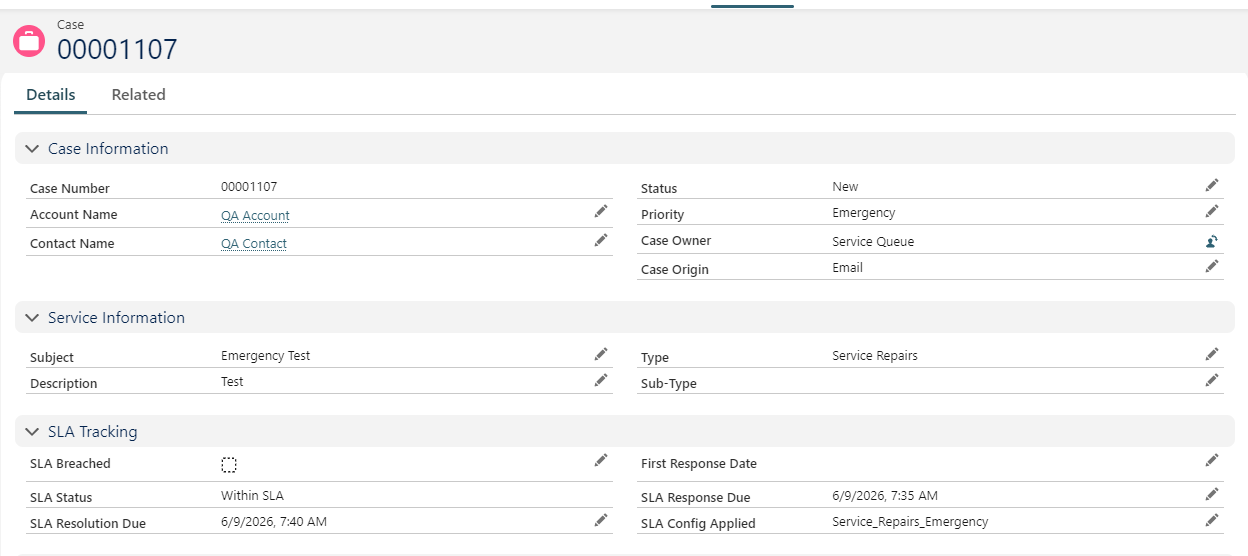Screen dimensions: 1248x556
Task: Click the pink Case briefcase icon
Action: coord(29,41)
